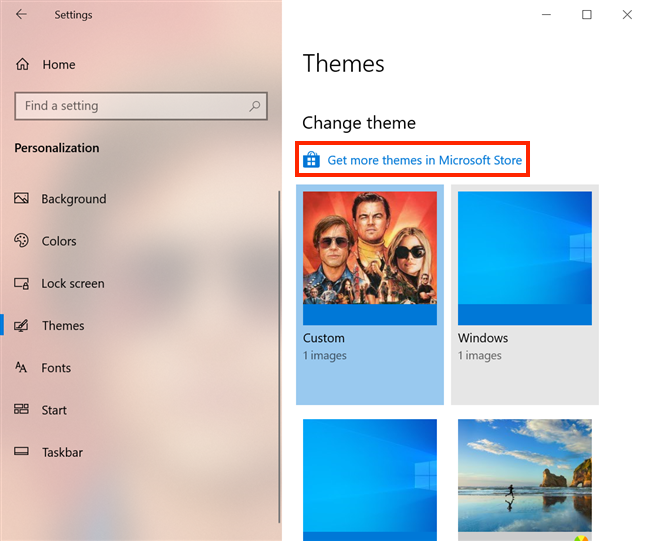Go to Home label in sidebar
Image resolution: width=648 pixels, height=541 pixels.
click(59, 64)
